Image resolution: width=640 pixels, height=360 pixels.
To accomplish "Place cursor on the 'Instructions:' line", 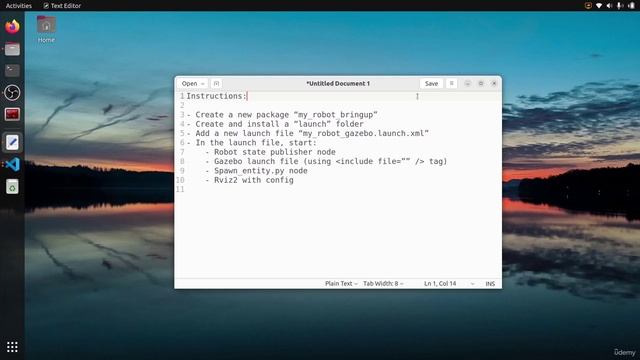I will click(217, 96).
